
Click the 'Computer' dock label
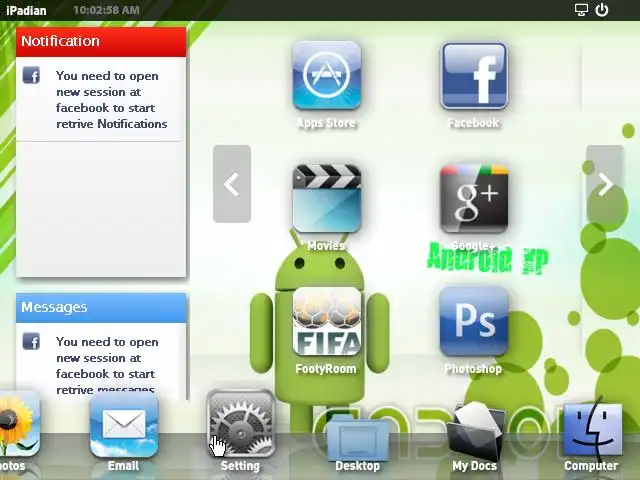591,466
